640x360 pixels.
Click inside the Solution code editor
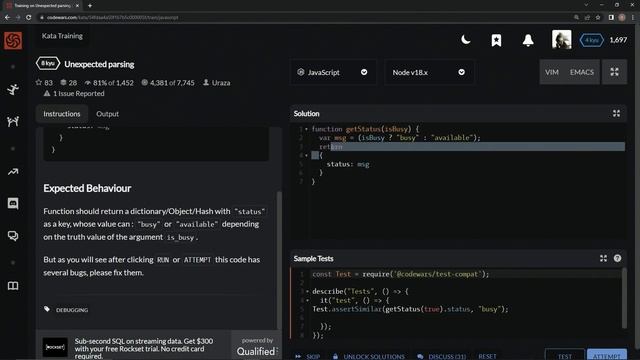[x=458, y=182]
